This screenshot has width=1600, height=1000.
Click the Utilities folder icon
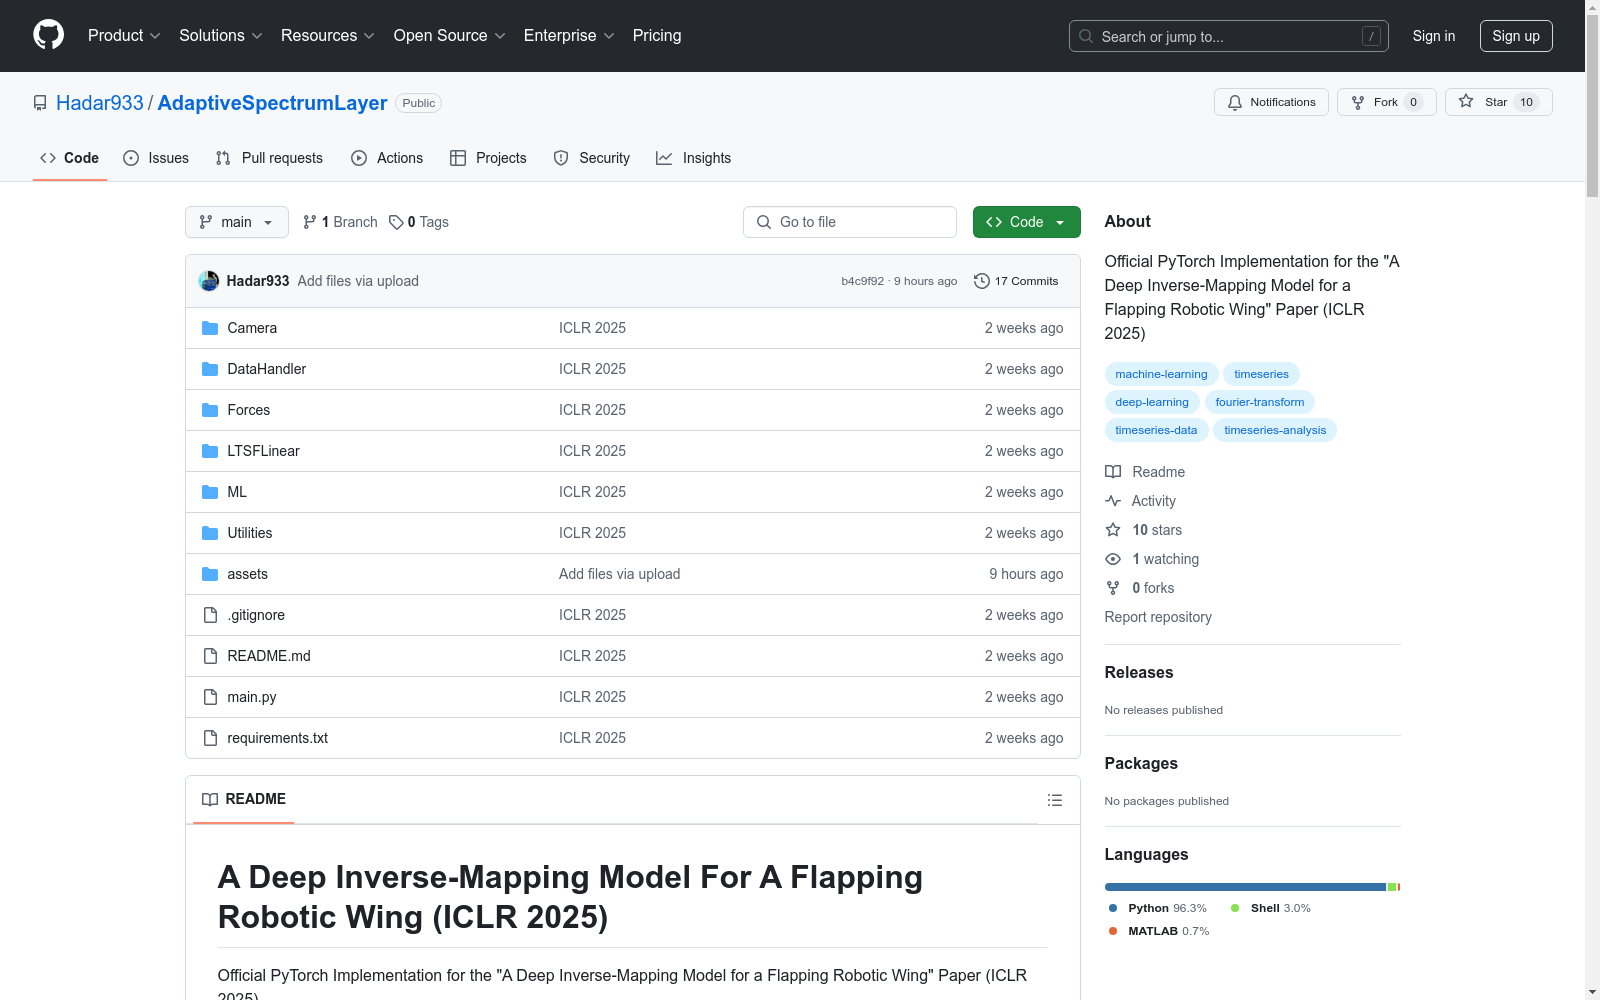click(x=210, y=533)
